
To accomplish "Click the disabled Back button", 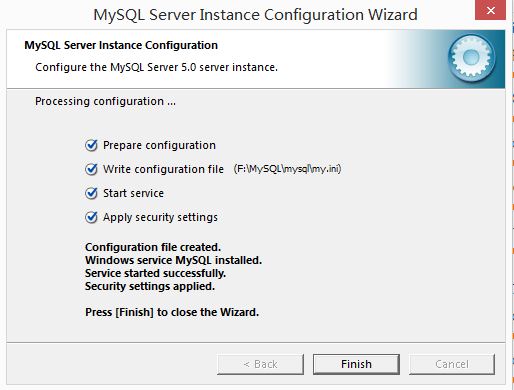I will [x=260, y=364].
